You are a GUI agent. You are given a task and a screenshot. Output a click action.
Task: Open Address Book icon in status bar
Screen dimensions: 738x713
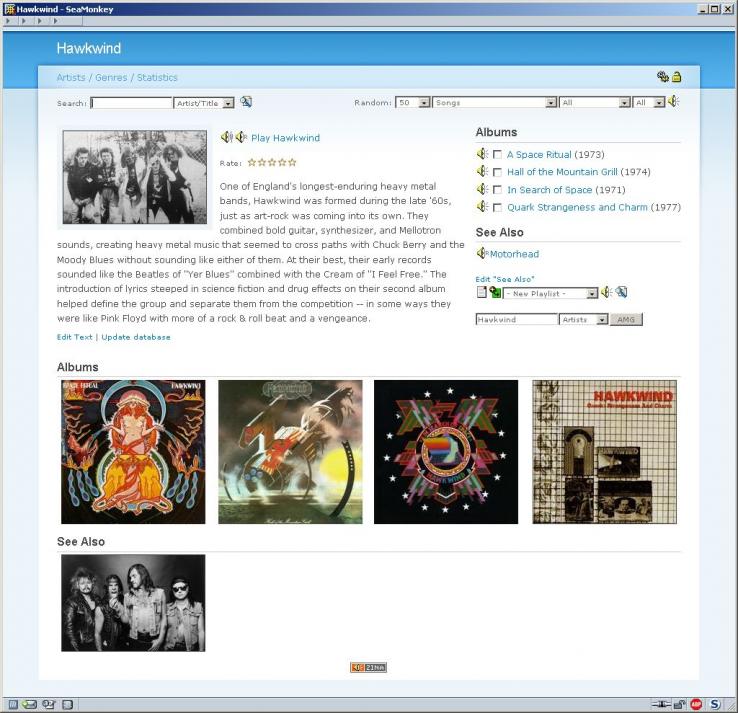pyautogui.click(x=68, y=705)
